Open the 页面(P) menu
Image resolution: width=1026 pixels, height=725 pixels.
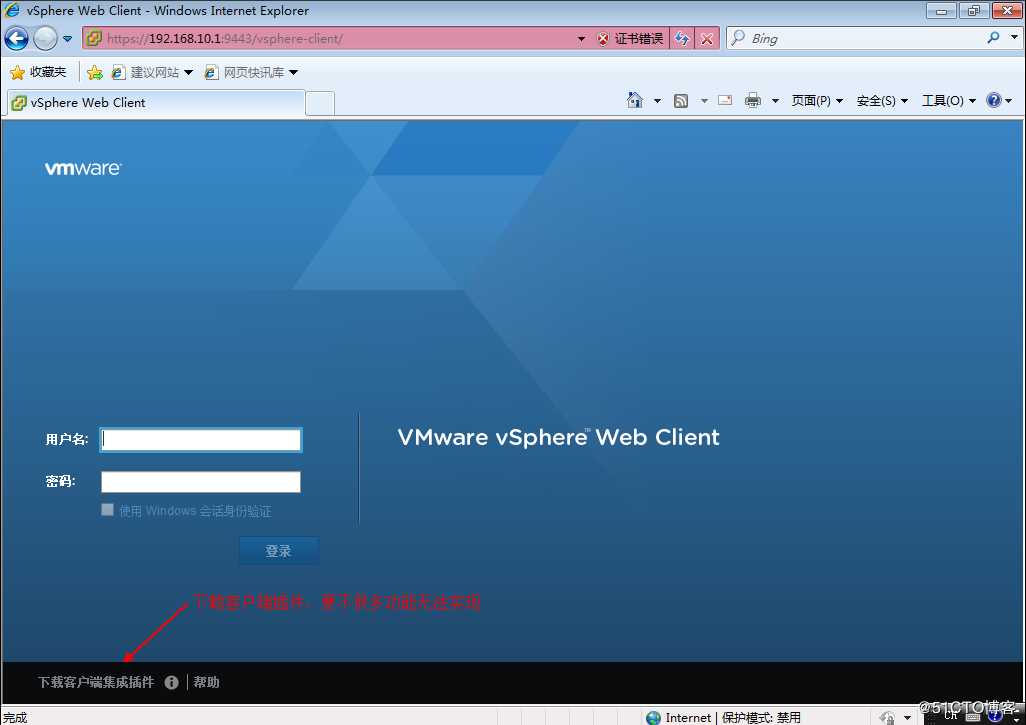point(817,100)
